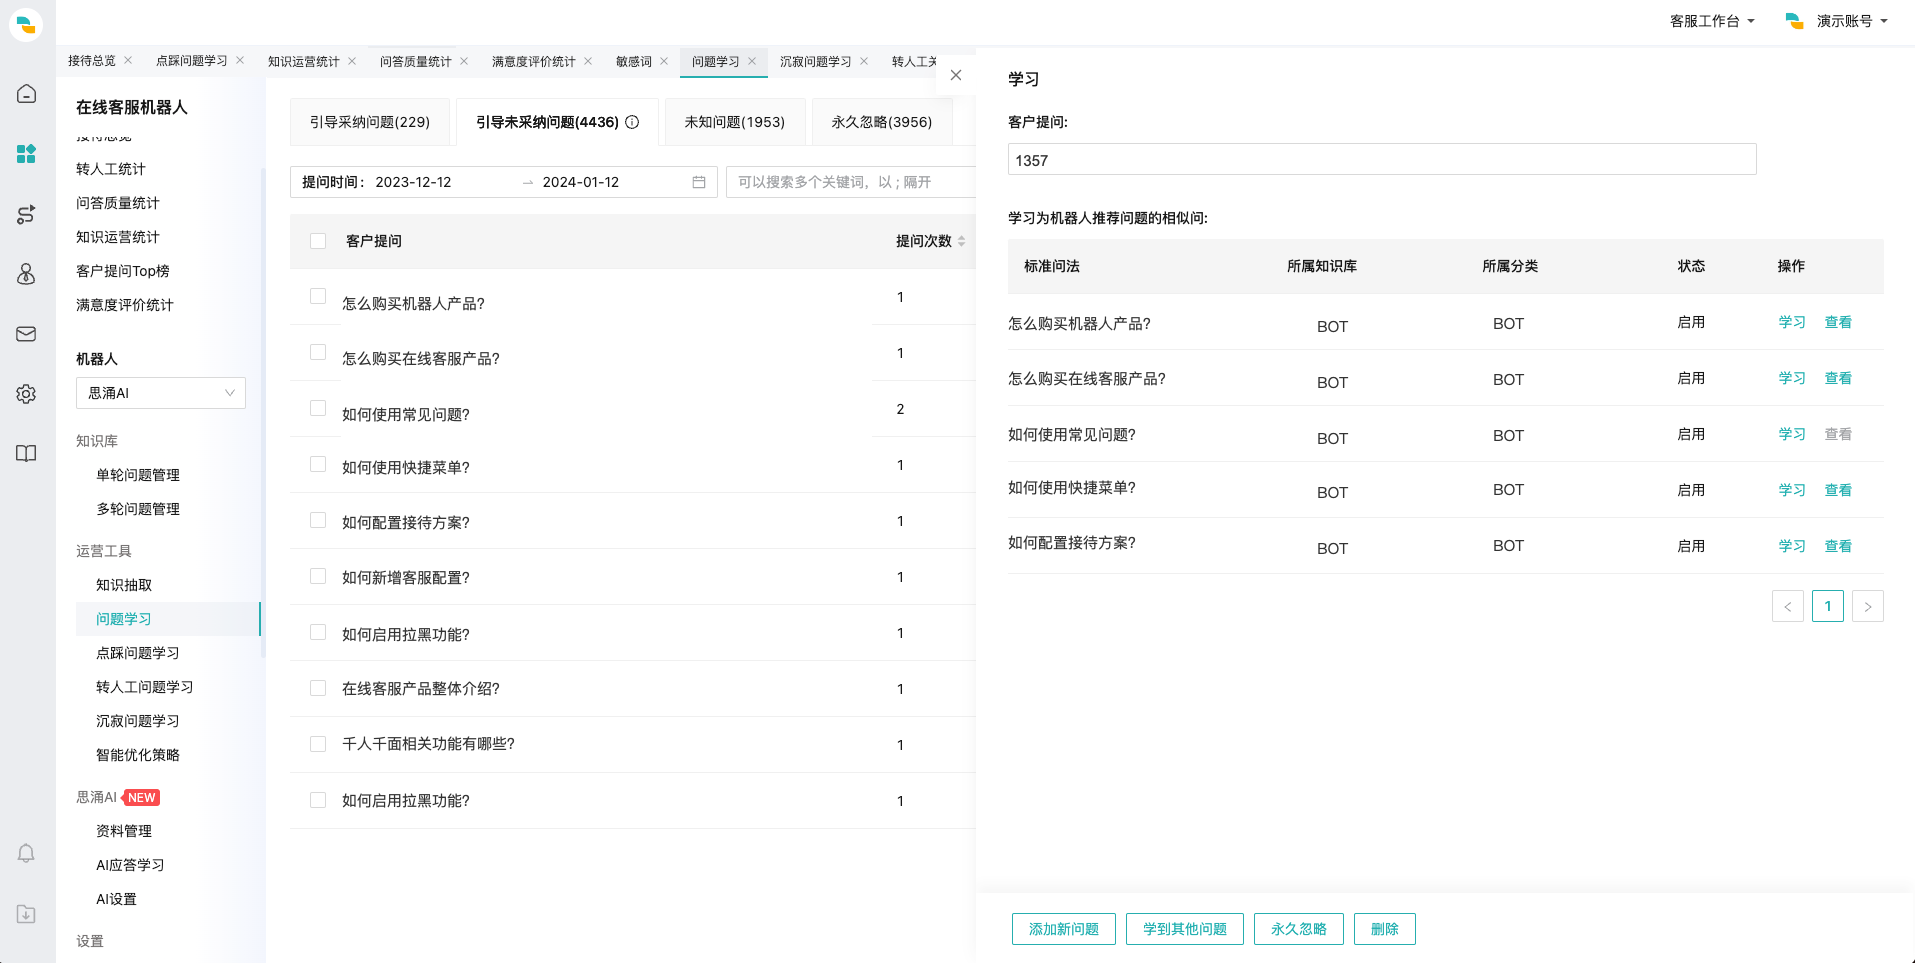
Task: Switch to 未知问题(1953) tab
Action: (735, 122)
